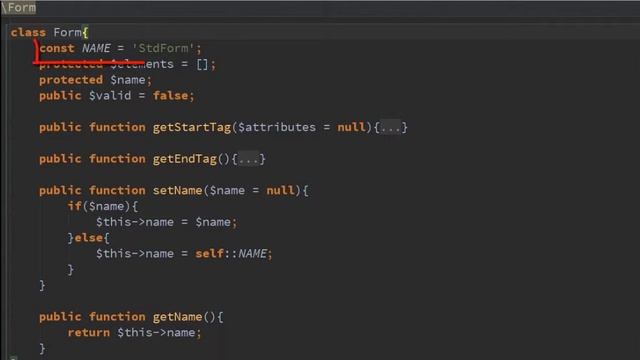
Task: Click the 'StdForm' string literal
Action: pos(163,48)
